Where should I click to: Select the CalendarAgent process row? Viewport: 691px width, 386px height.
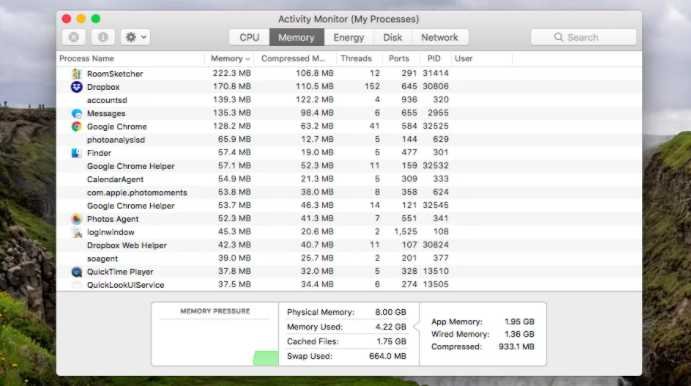pos(349,179)
